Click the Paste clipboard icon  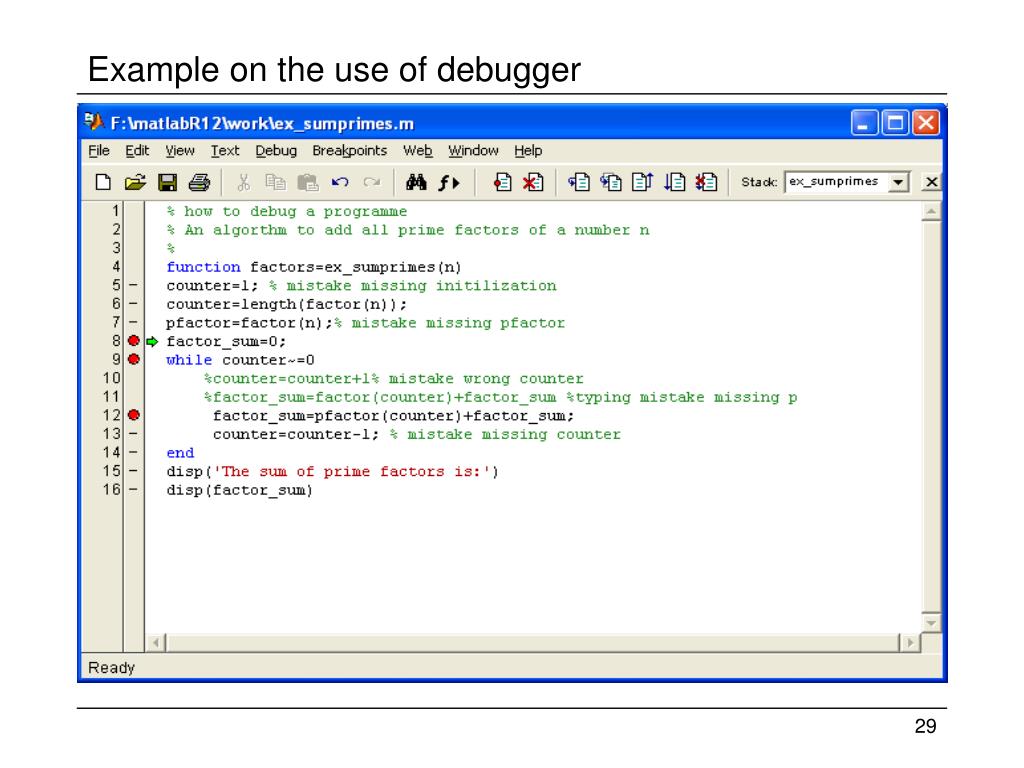click(x=308, y=182)
